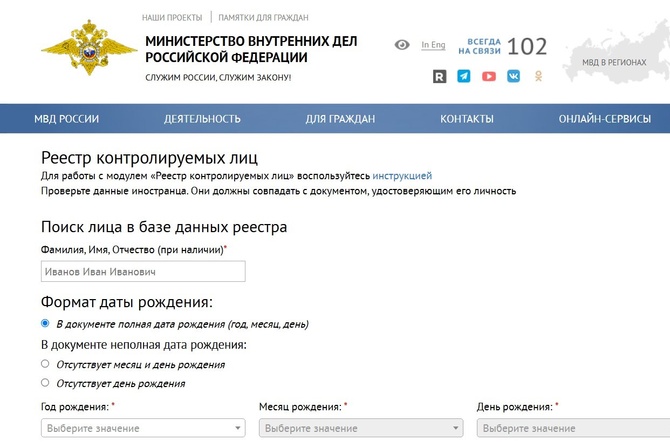Open the VK social icon
Screen dimensions: 670x446
pos(514,76)
